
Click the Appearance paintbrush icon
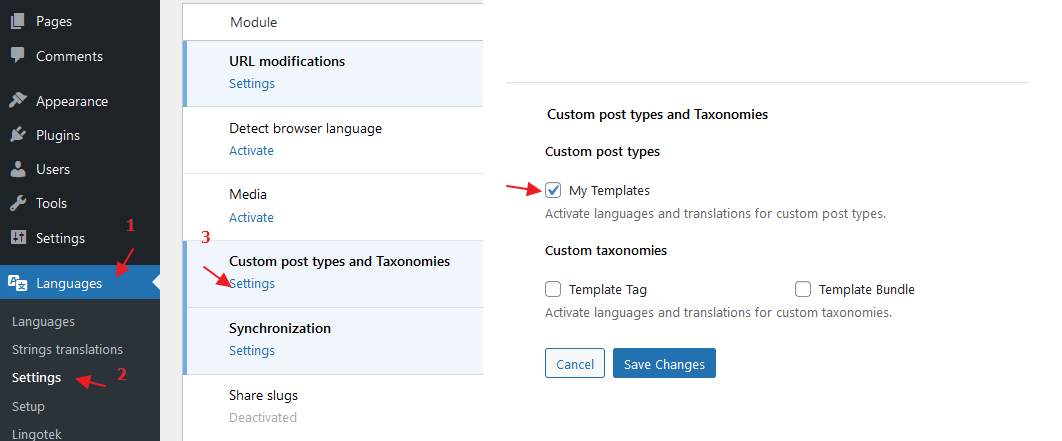(x=18, y=101)
